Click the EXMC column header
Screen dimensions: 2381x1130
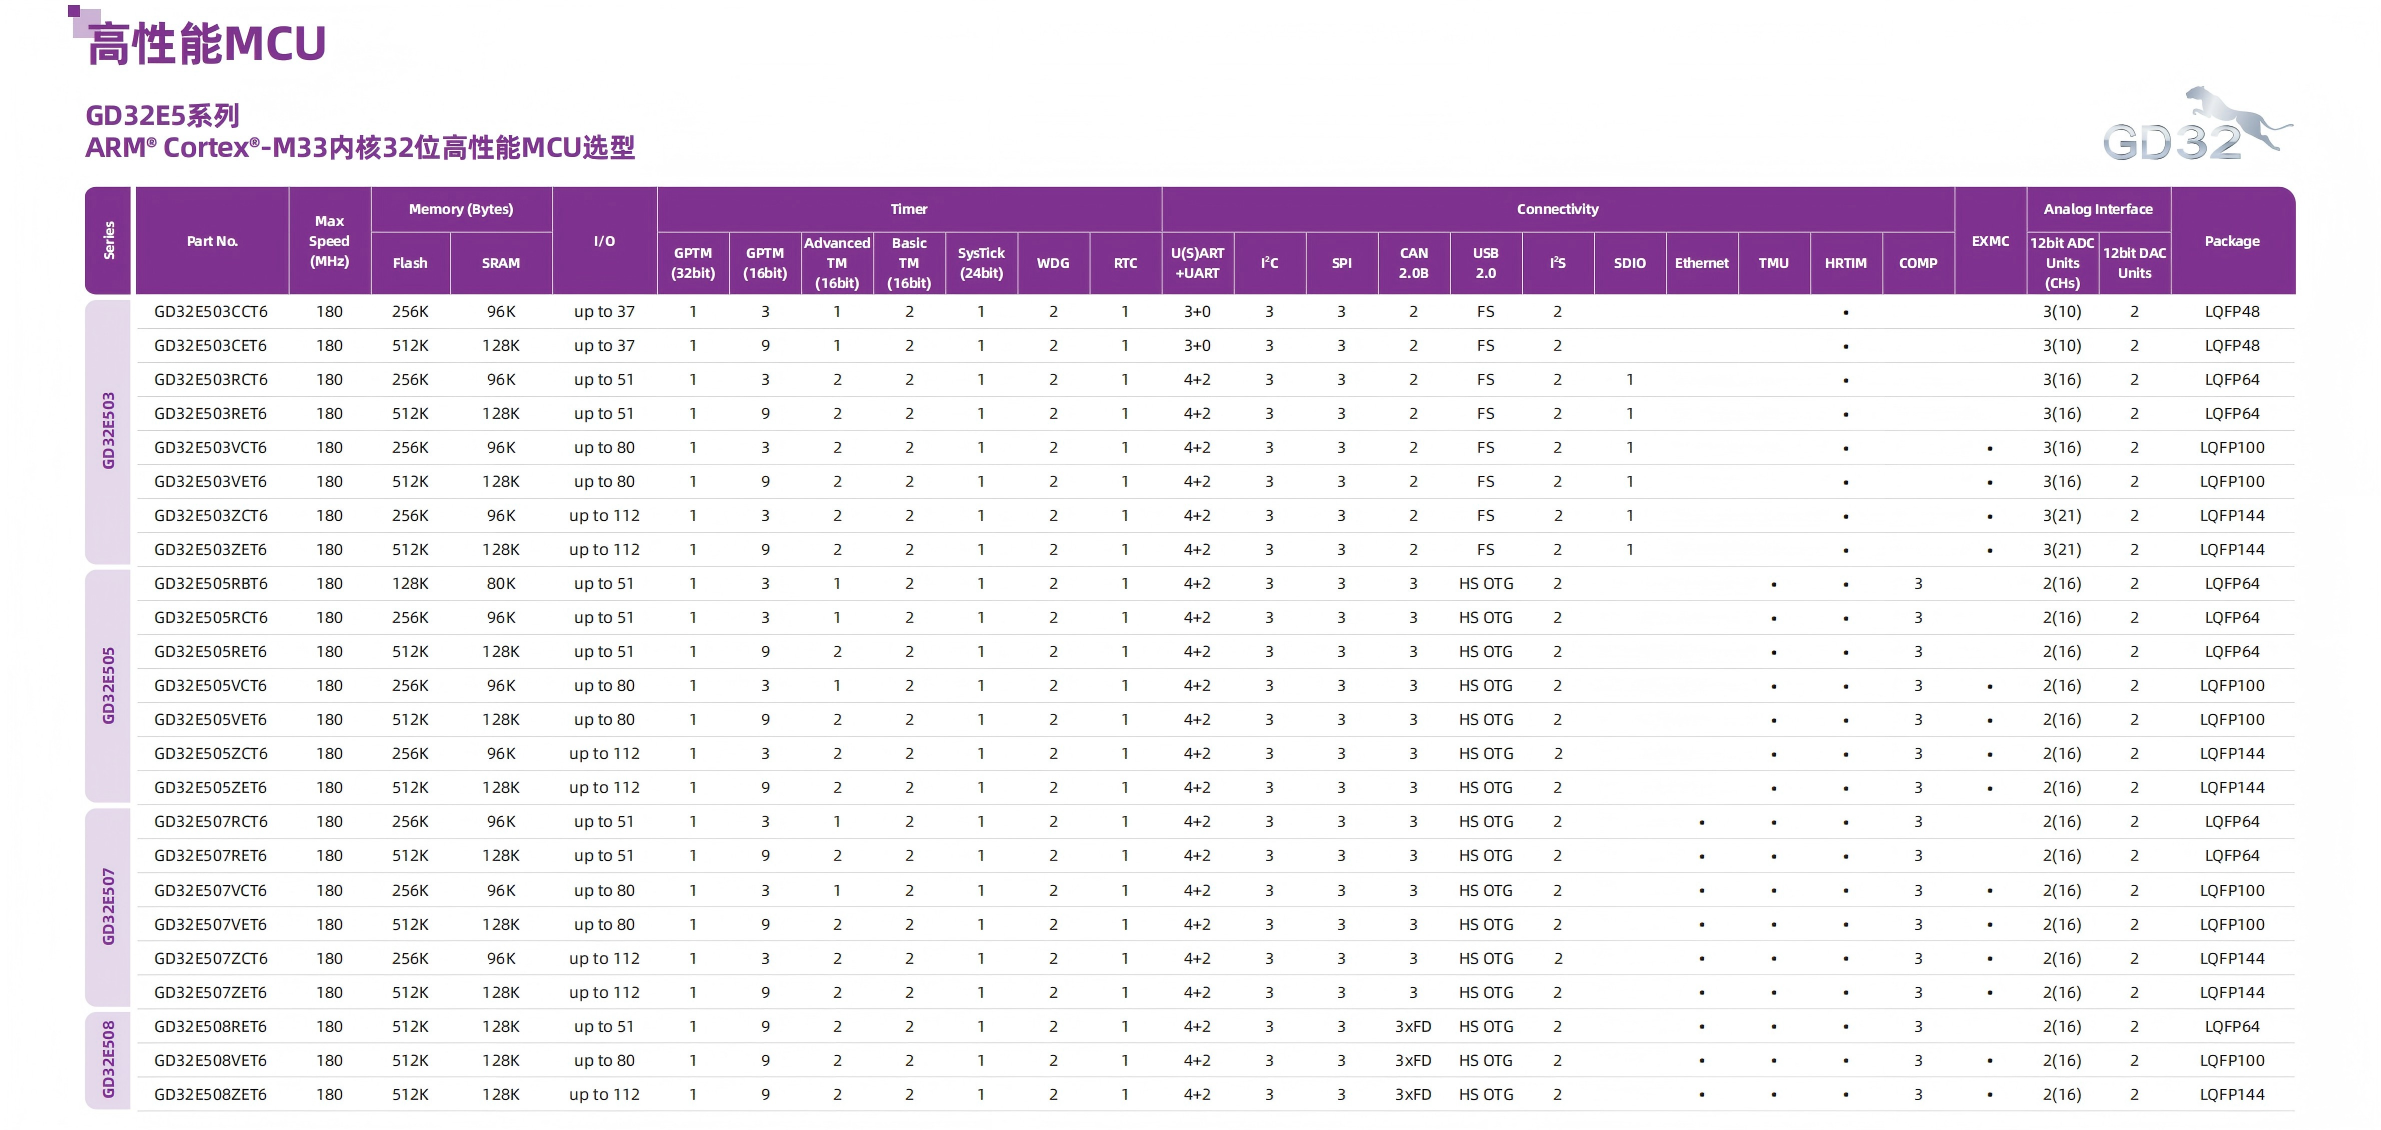1990,241
